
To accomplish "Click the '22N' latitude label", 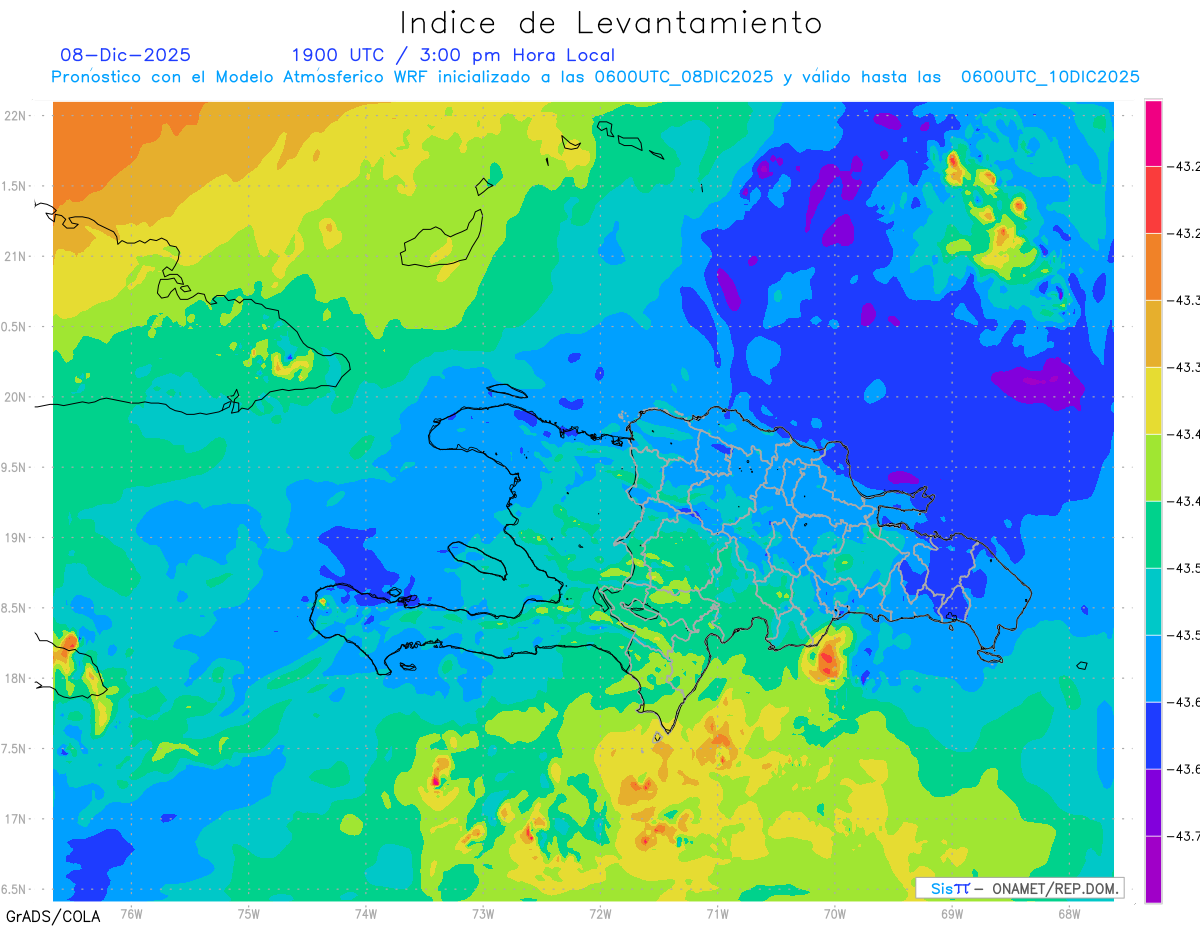I will [x=15, y=116].
